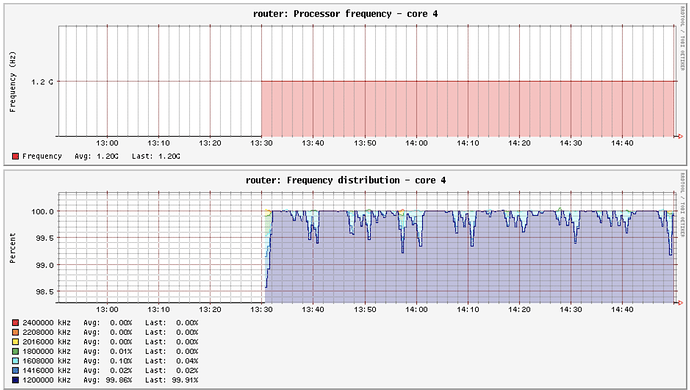Screen dimensions: 690x390
Task: Click the 100.0 y-axis value
Action: click(42, 212)
